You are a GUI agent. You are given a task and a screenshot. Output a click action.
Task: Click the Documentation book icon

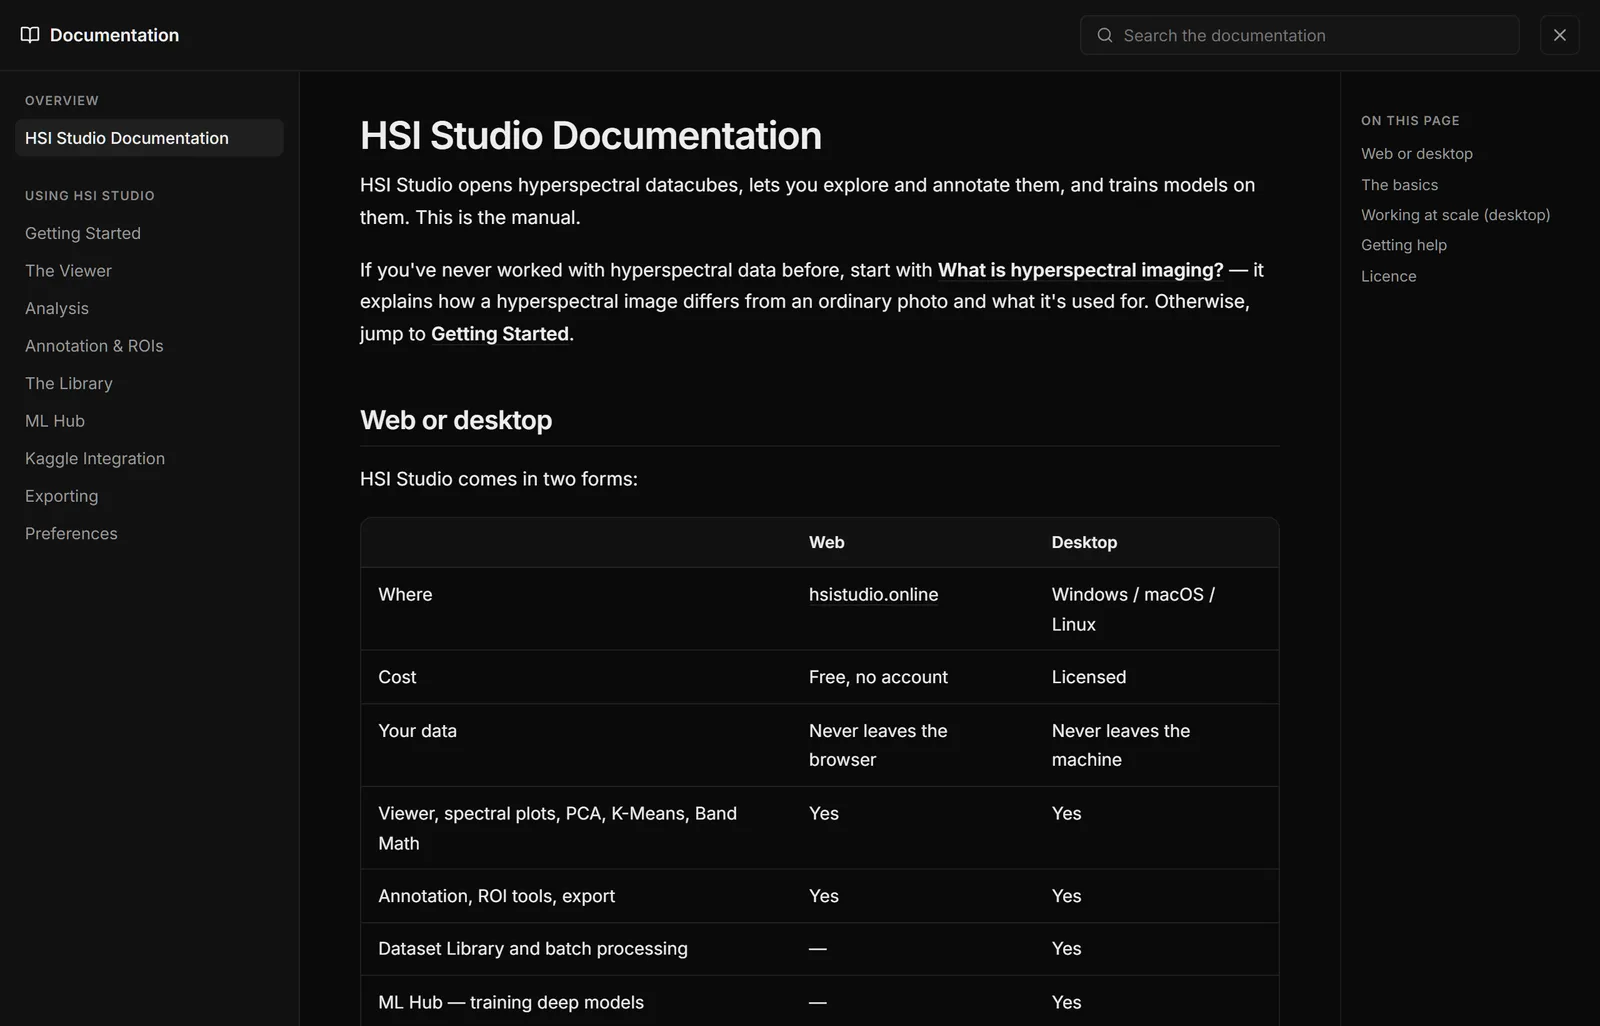(x=30, y=35)
